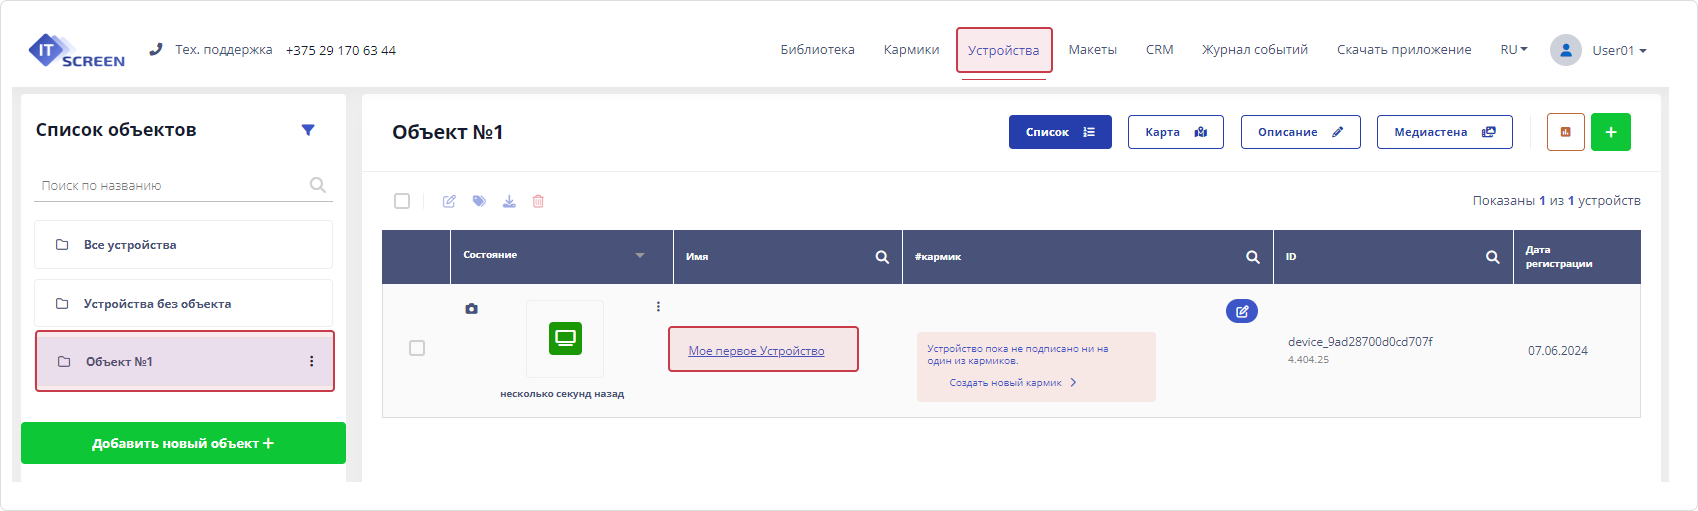Toggle the select-all devices checkbox
Image resolution: width=1698 pixels, height=511 pixels.
(402, 201)
